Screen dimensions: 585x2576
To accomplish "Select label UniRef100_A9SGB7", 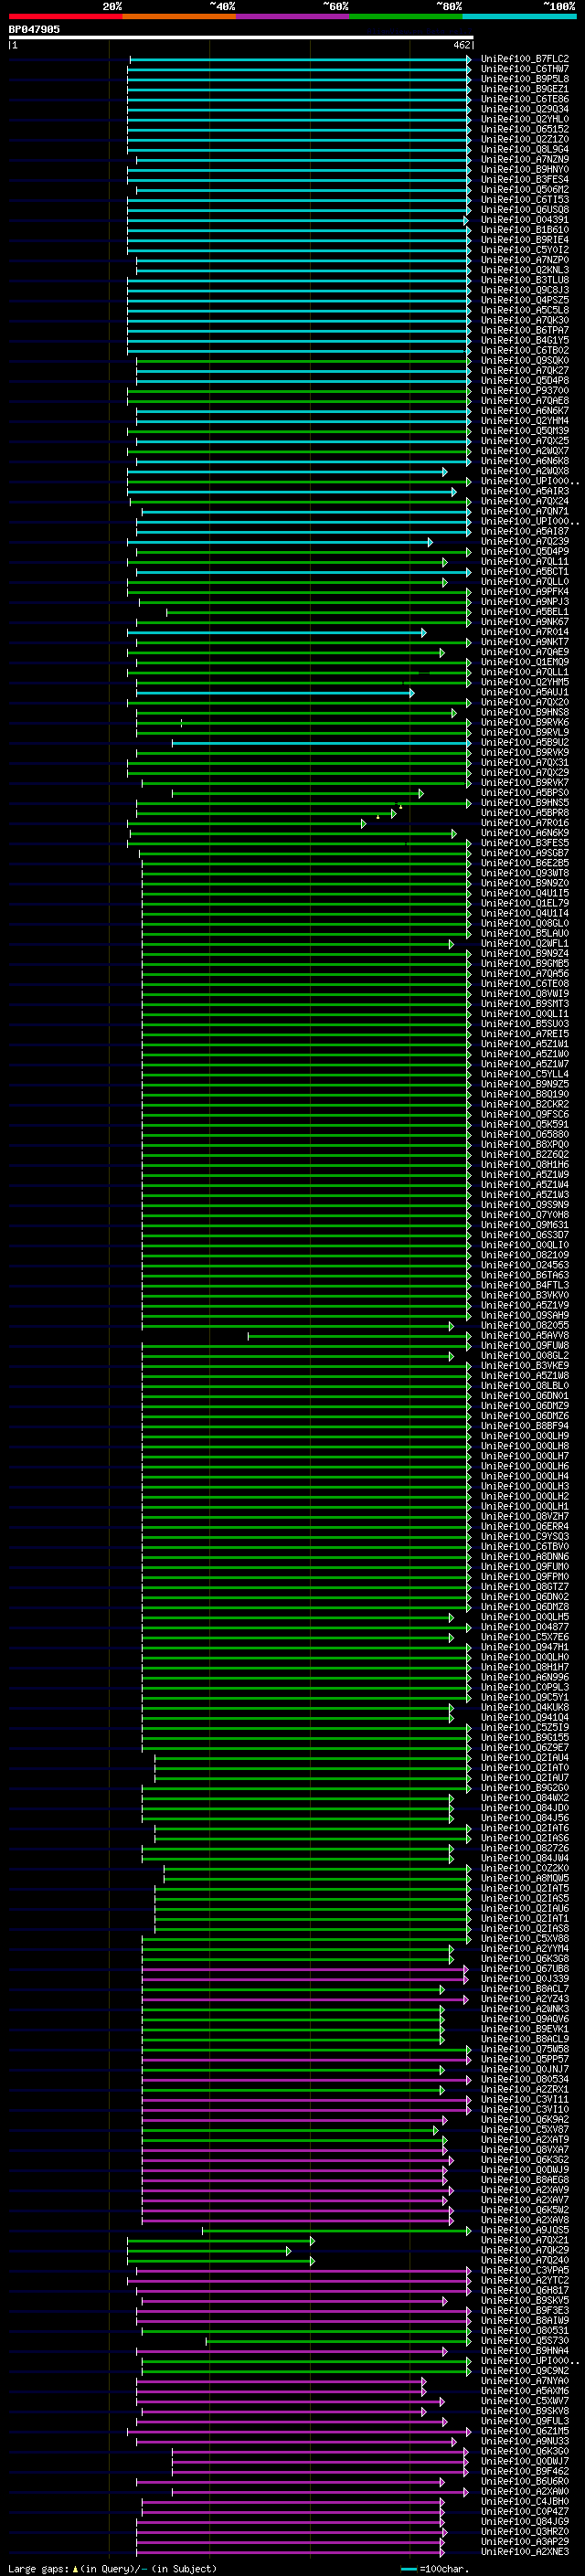I will (x=524, y=853).
